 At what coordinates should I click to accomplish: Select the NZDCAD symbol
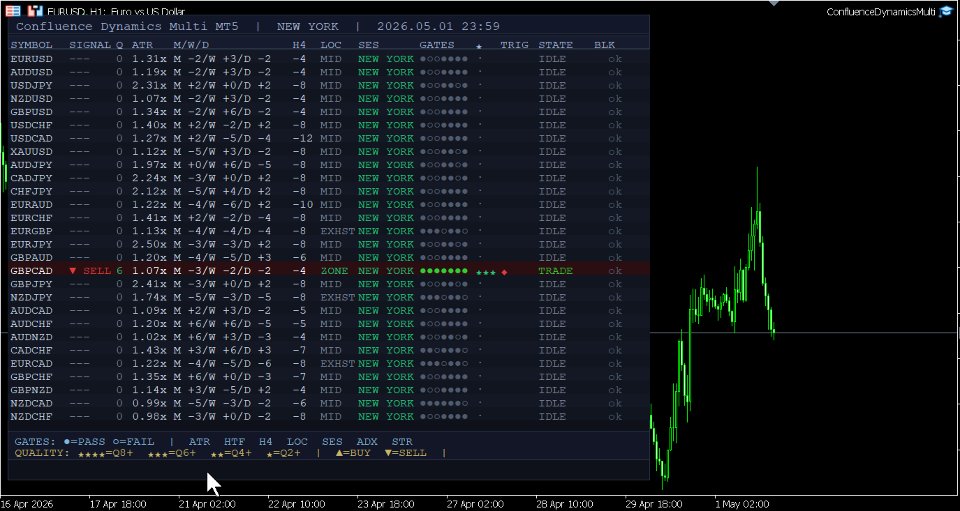click(32, 404)
